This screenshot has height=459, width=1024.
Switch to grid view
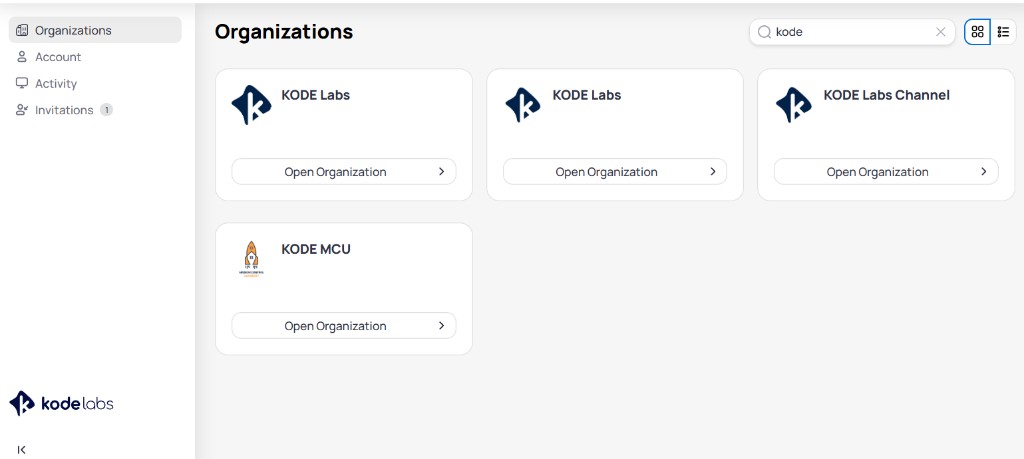(977, 31)
